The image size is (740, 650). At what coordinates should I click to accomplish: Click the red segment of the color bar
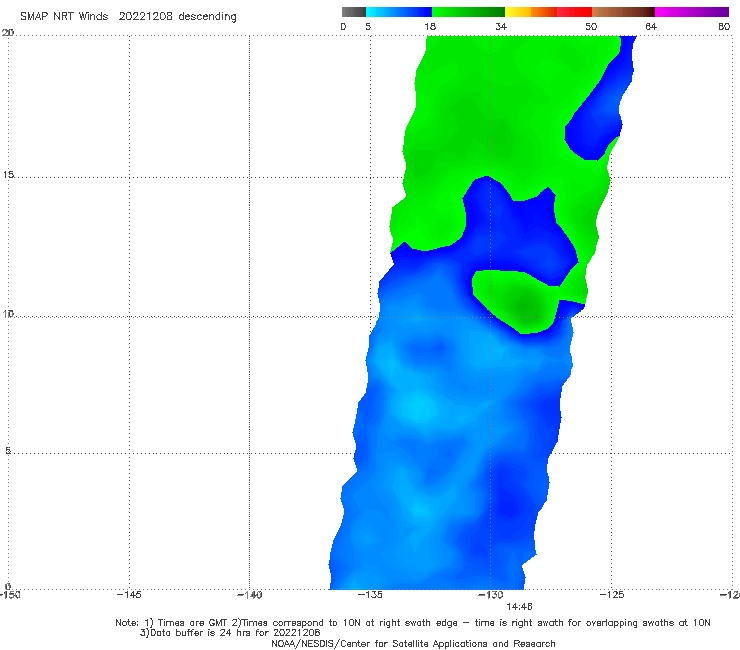pos(574,12)
